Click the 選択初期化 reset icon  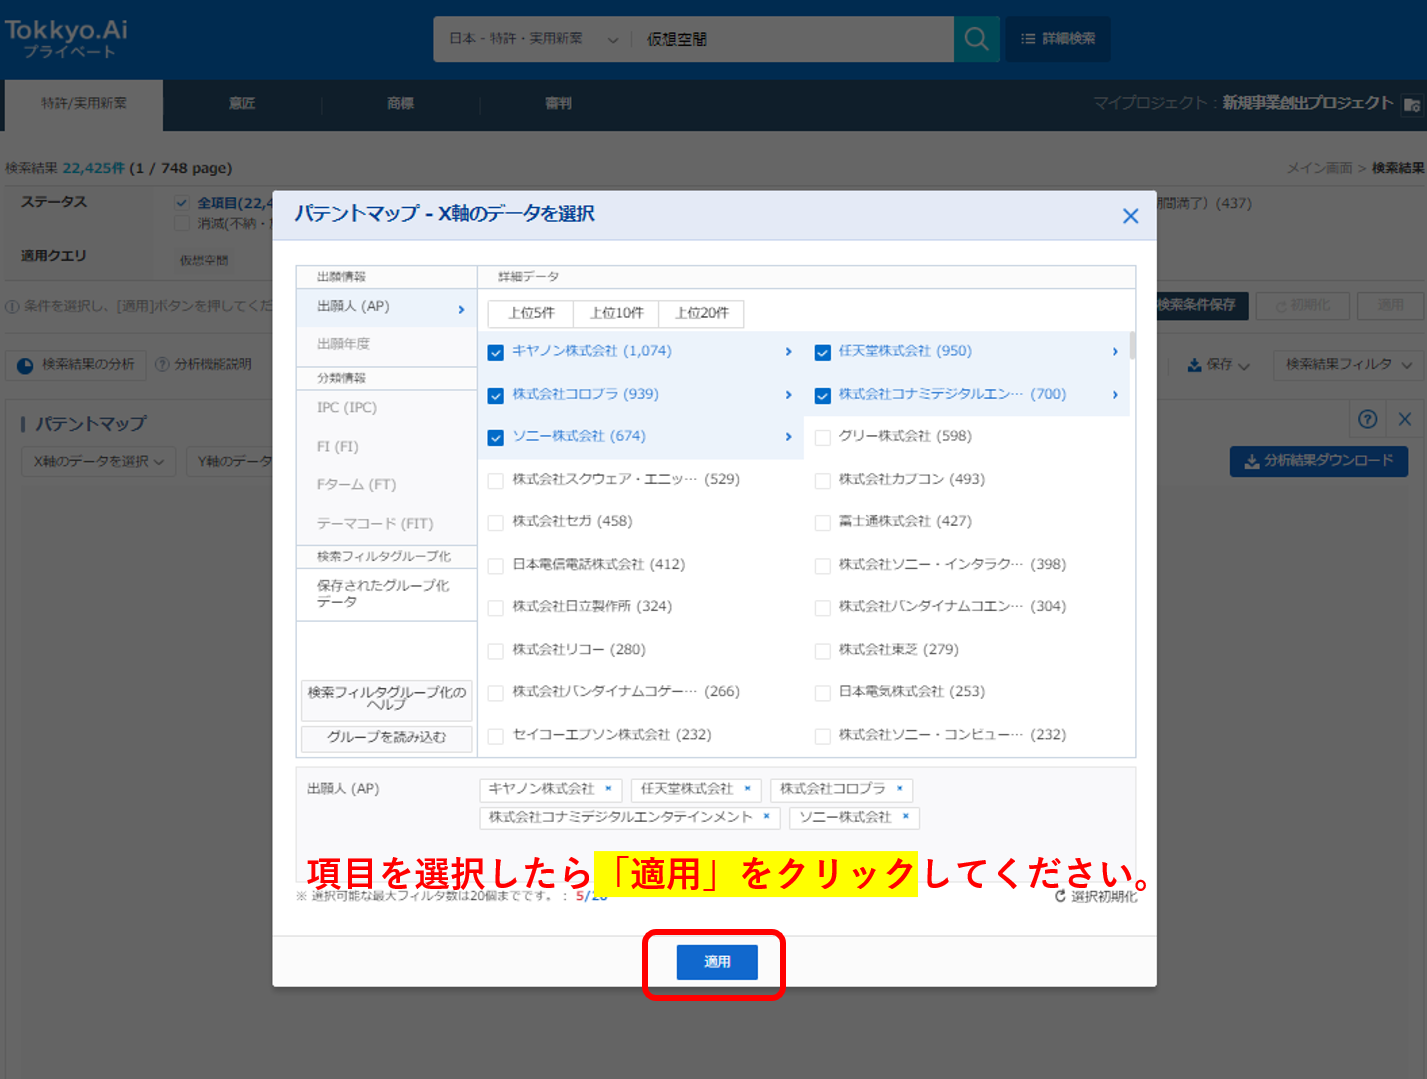[x=1060, y=896]
